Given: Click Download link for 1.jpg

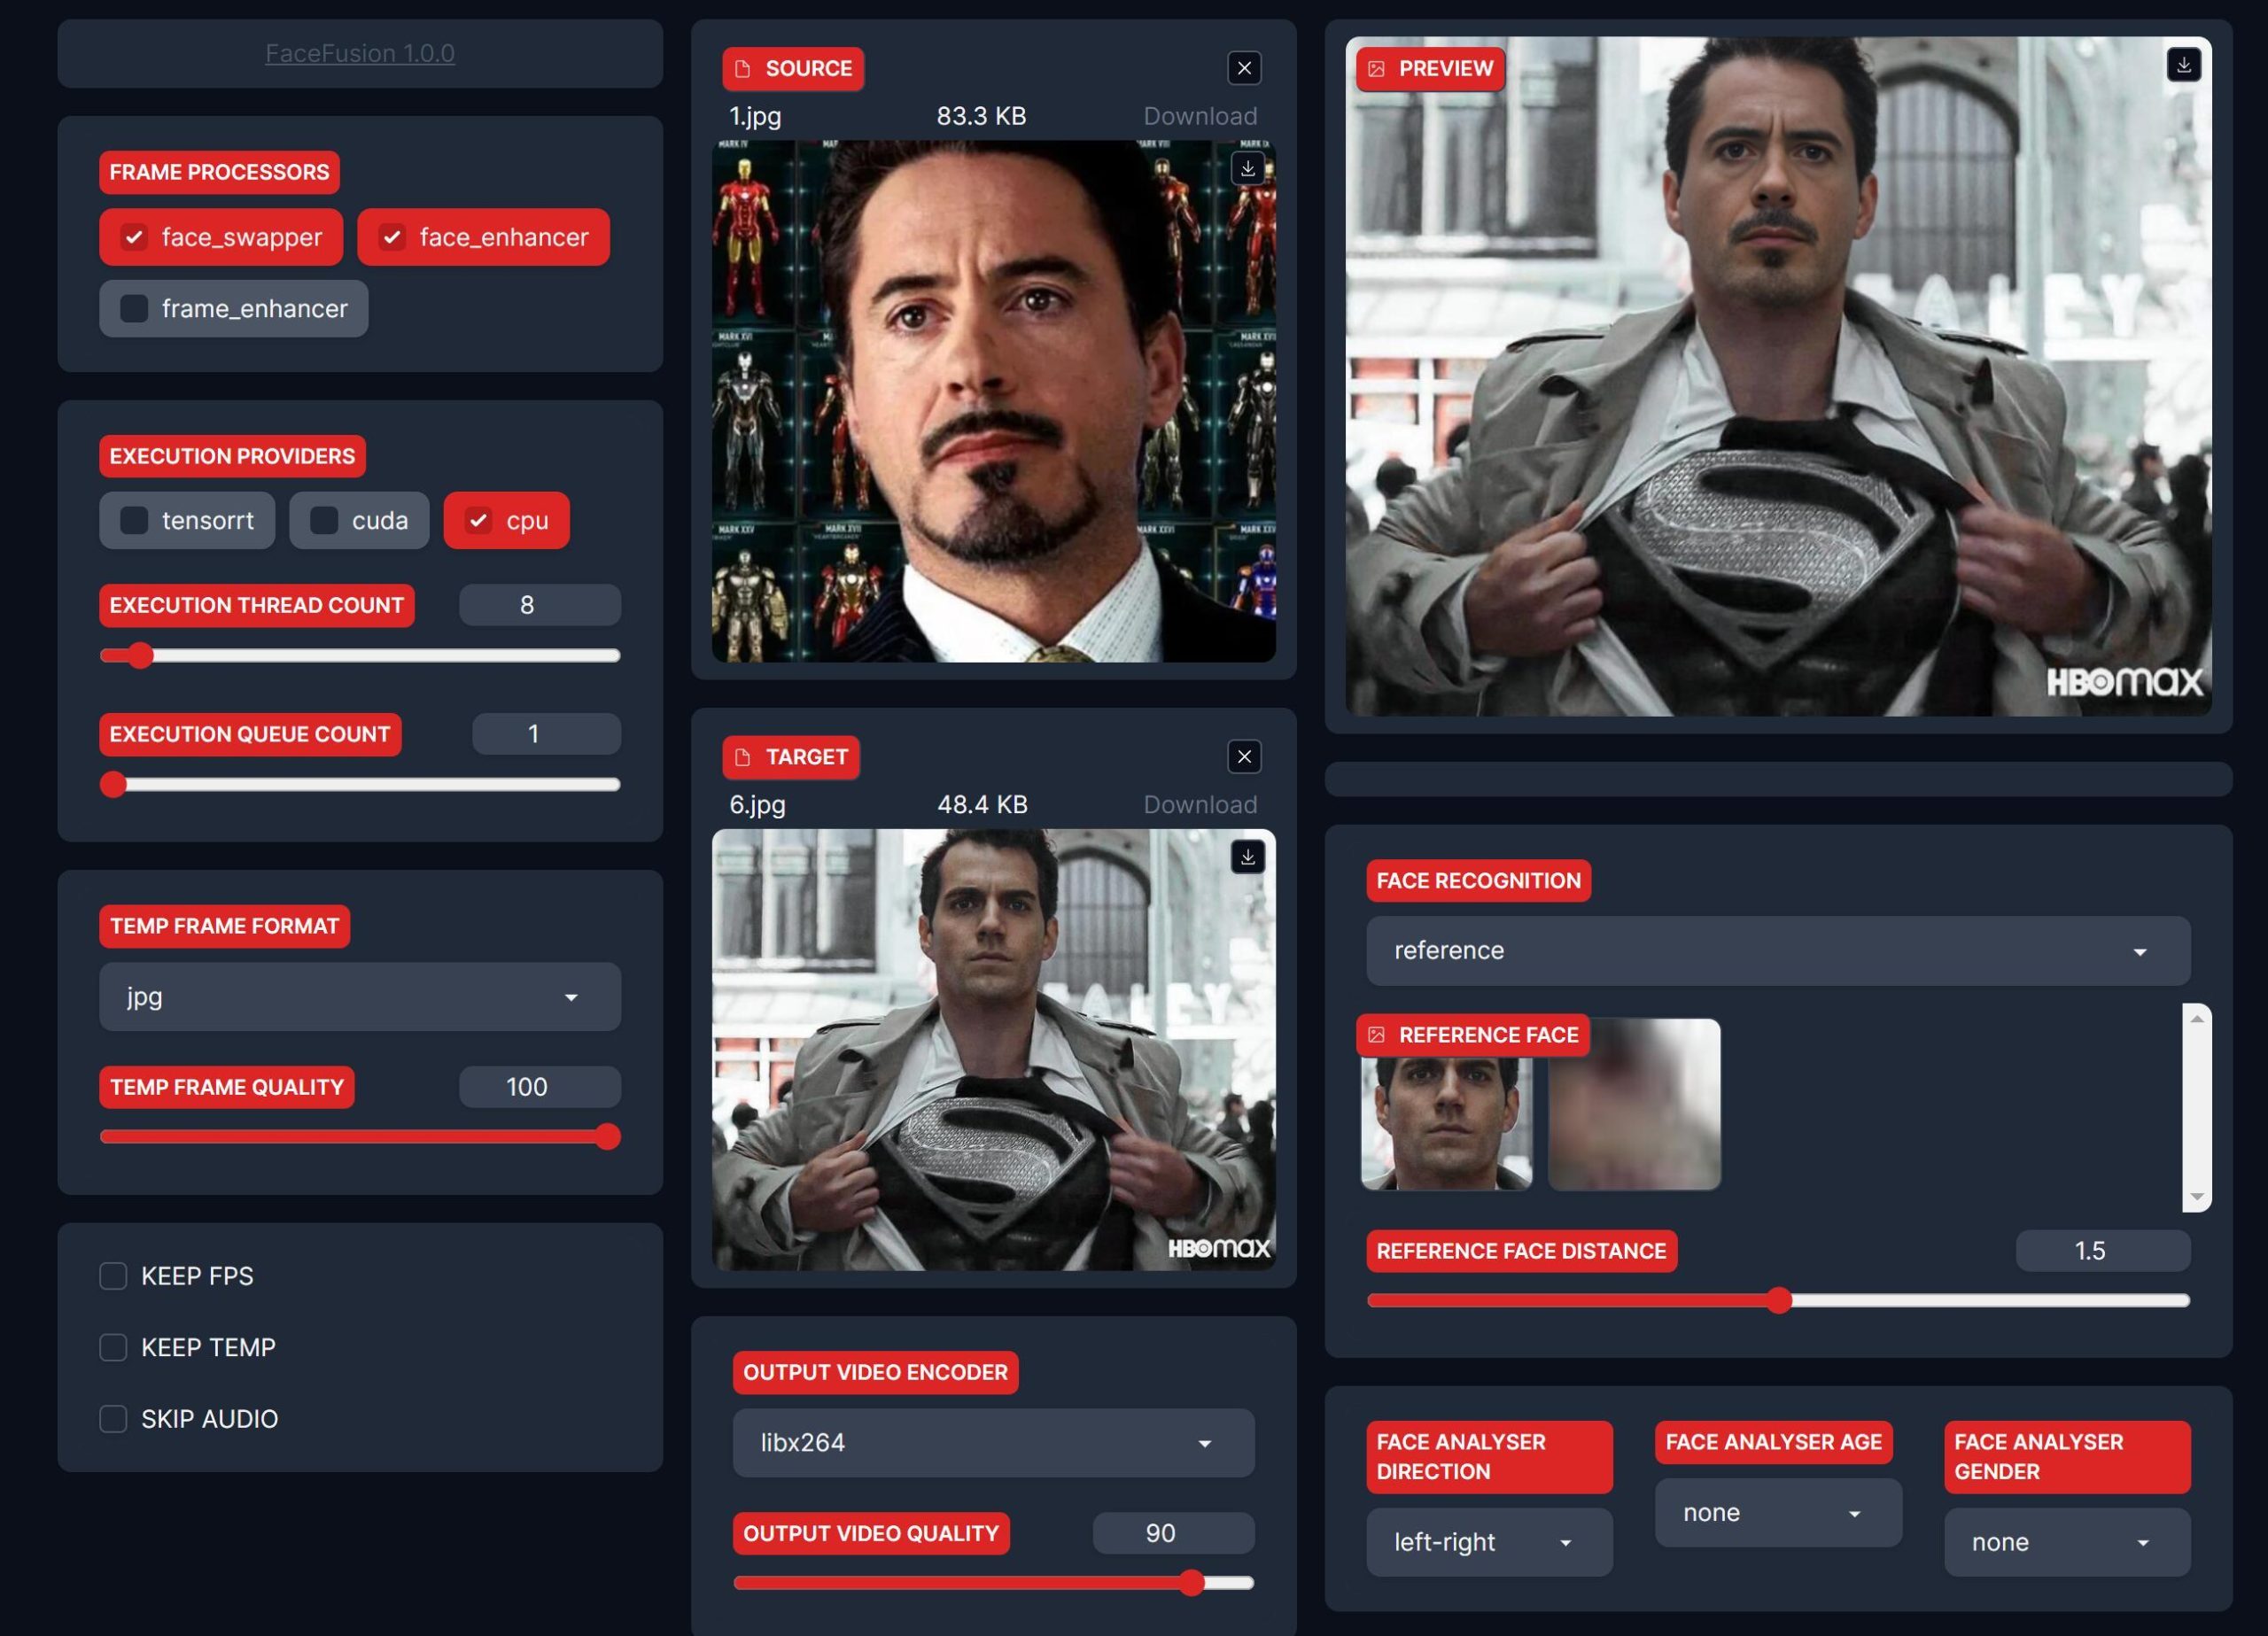Looking at the screenshot, I should click(x=1200, y=116).
